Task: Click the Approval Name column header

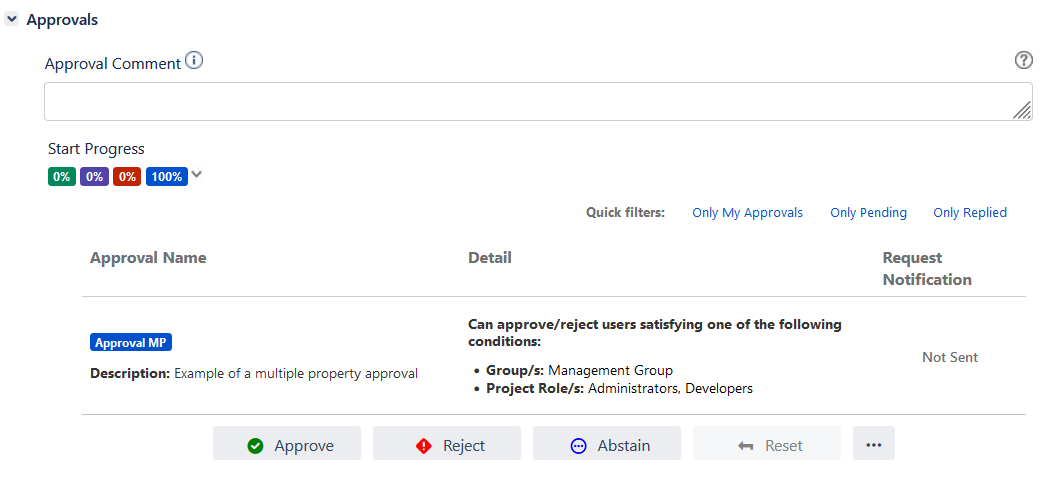Action: pos(148,258)
